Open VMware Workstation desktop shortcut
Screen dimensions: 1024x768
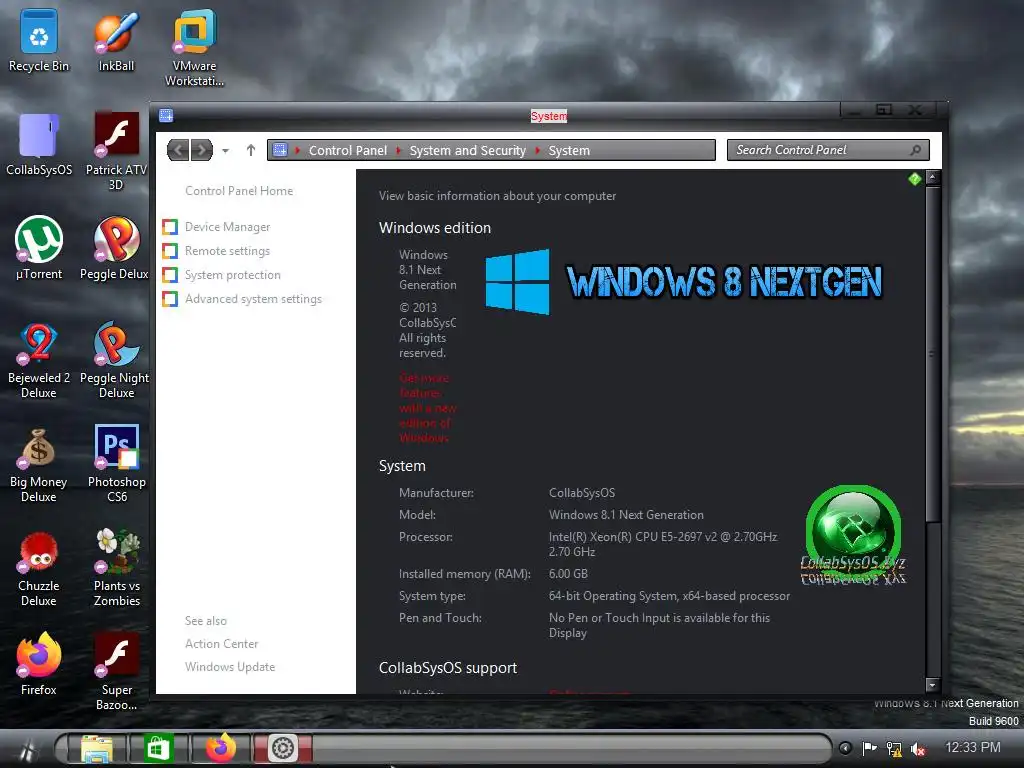195,48
